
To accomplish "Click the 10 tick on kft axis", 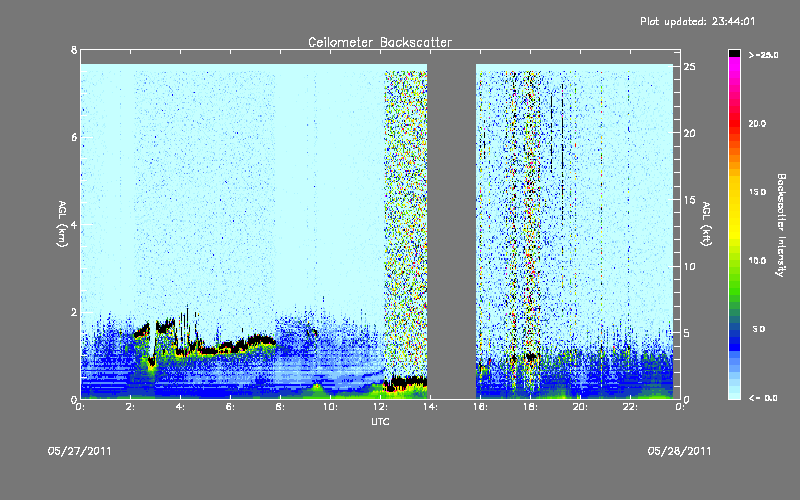I will click(x=689, y=267).
